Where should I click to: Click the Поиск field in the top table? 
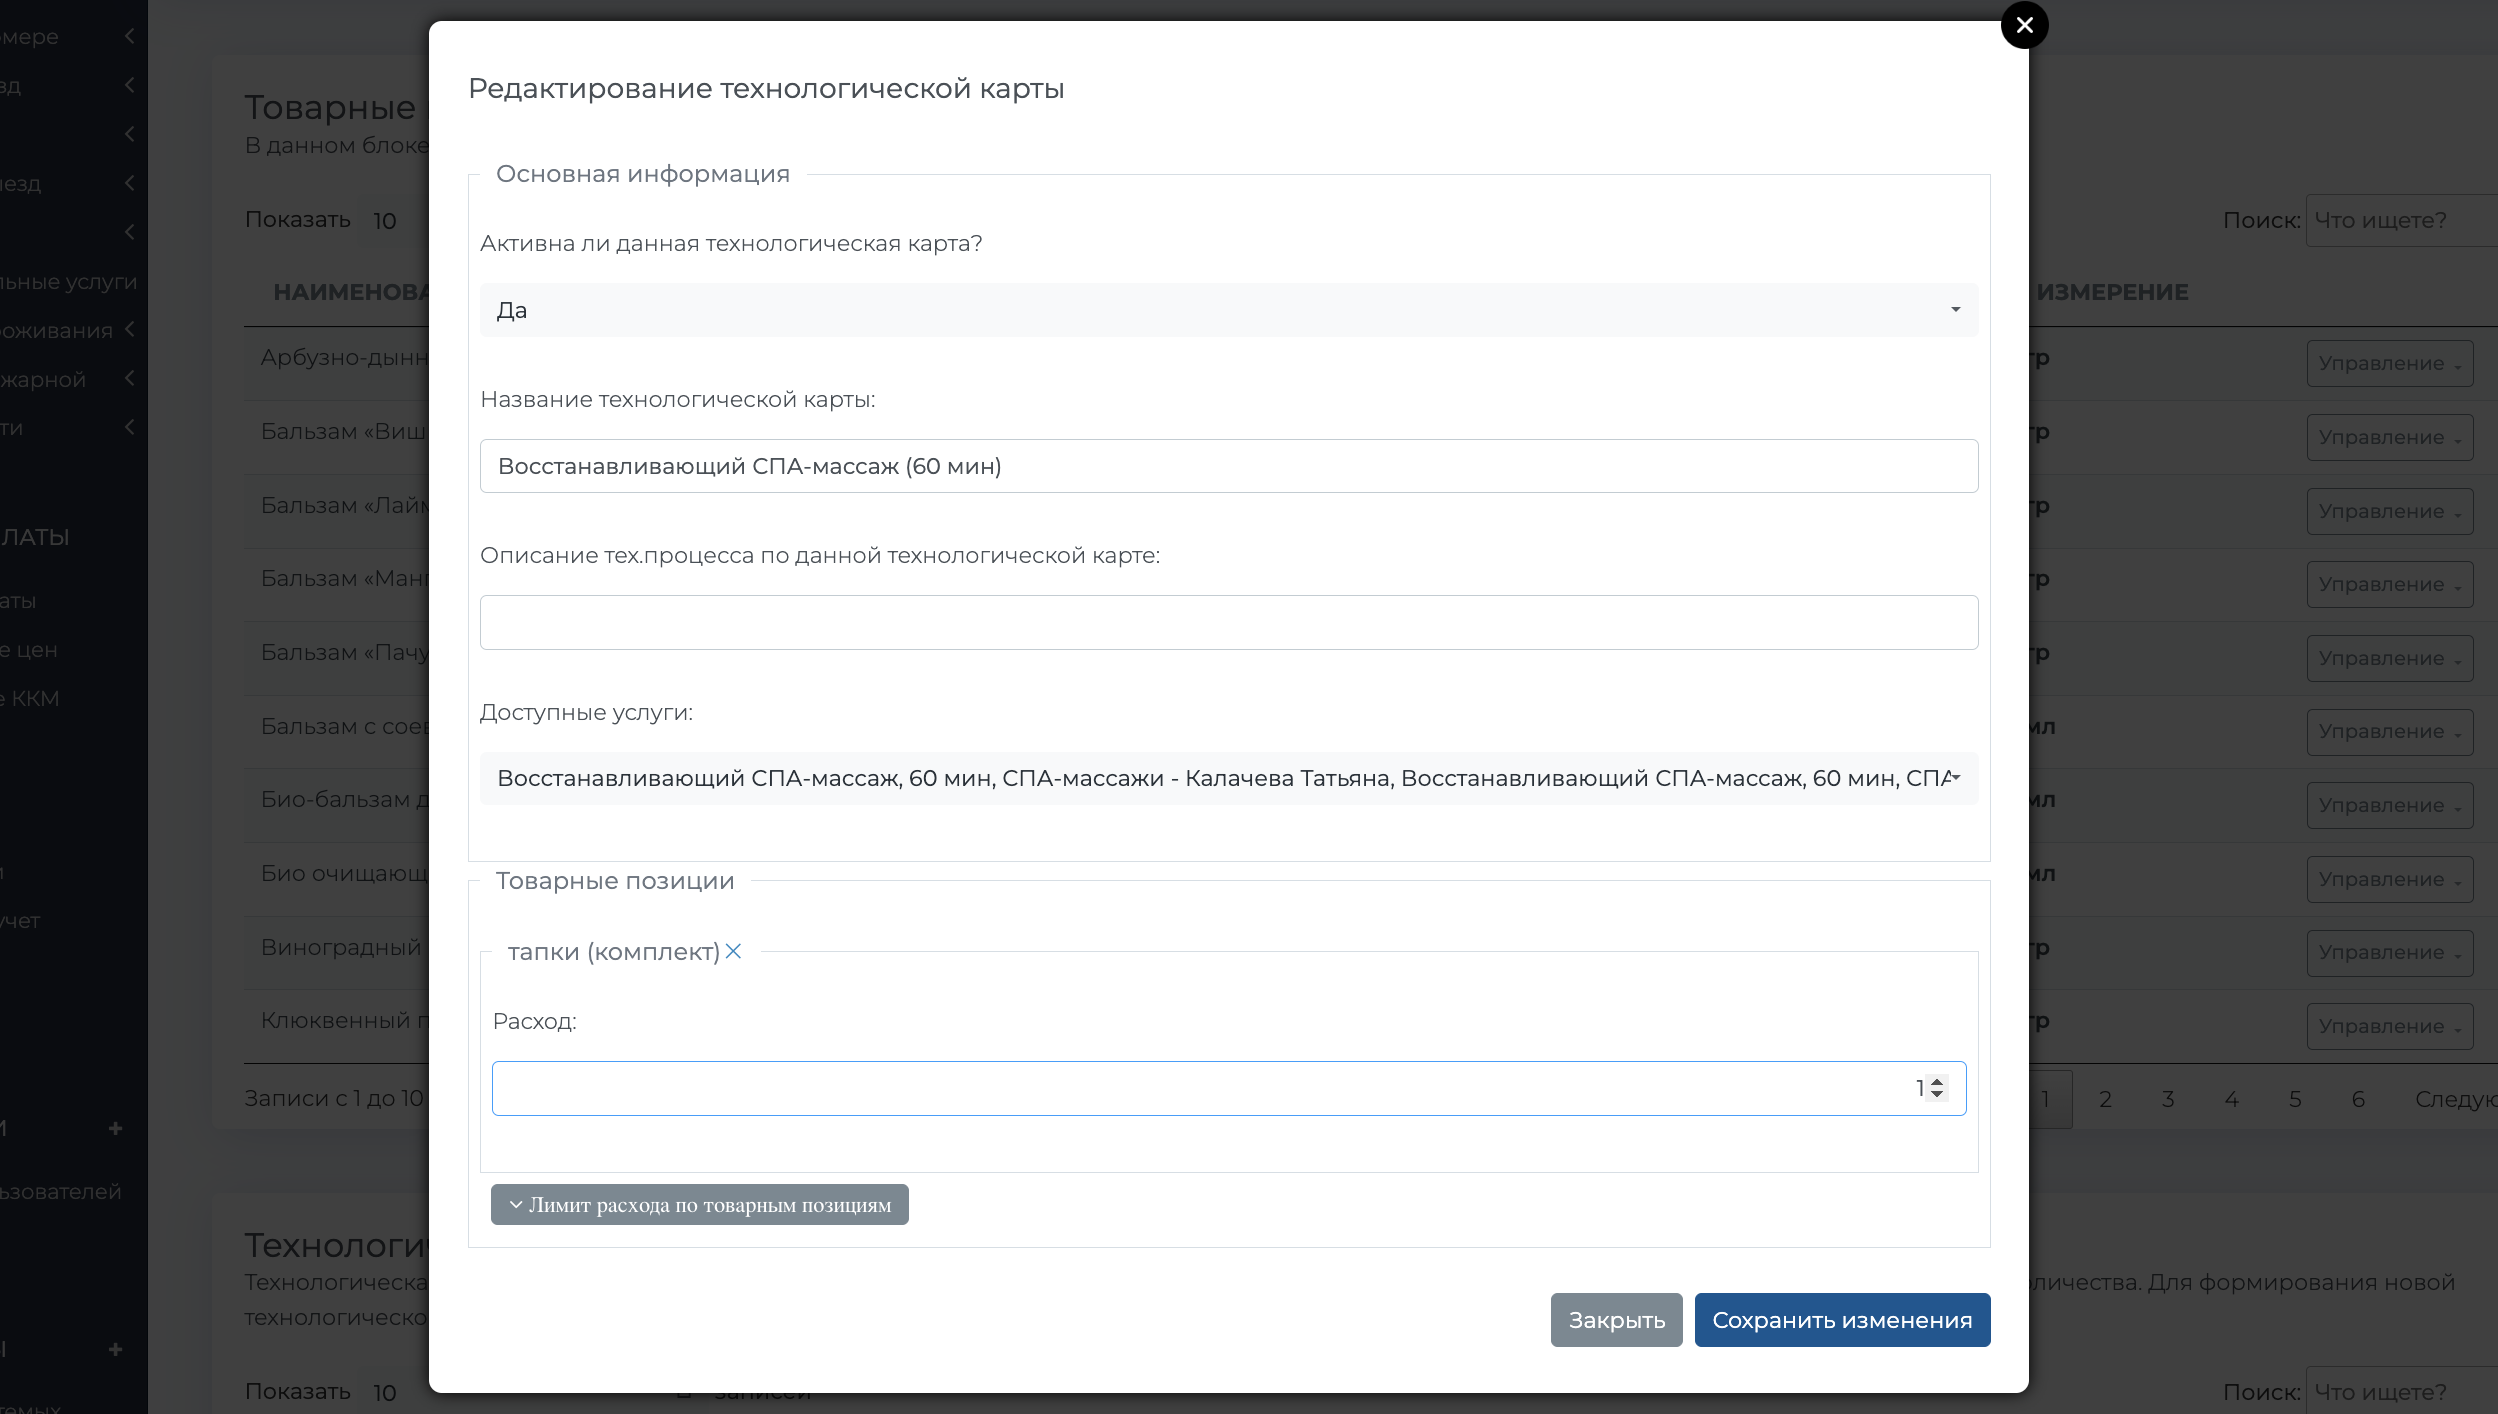click(2400, 220)
